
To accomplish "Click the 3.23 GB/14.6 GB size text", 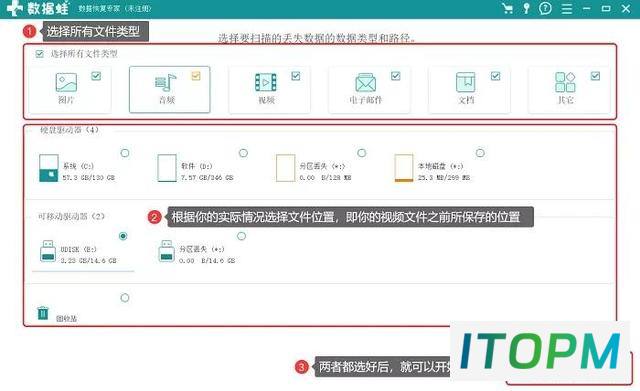I will pos(89,260).
